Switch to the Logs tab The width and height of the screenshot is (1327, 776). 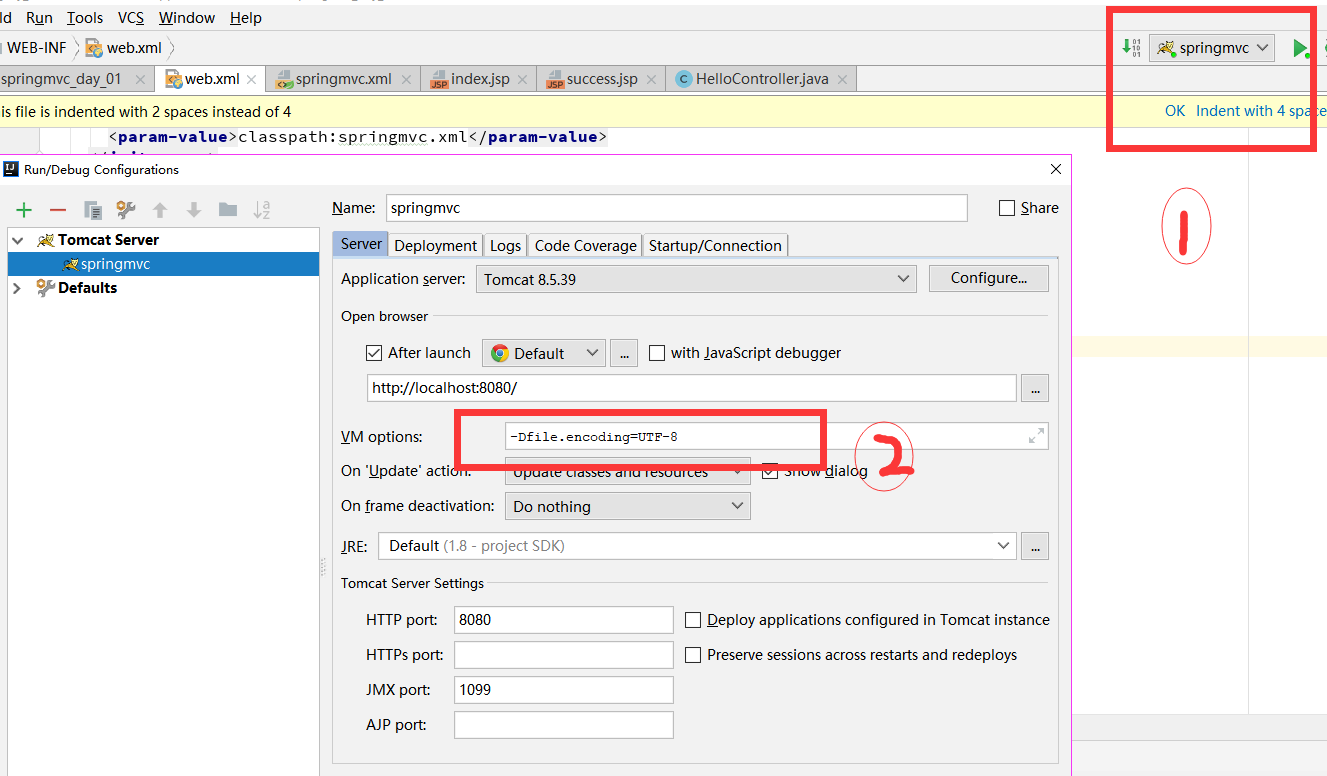(x=505, y=245)
